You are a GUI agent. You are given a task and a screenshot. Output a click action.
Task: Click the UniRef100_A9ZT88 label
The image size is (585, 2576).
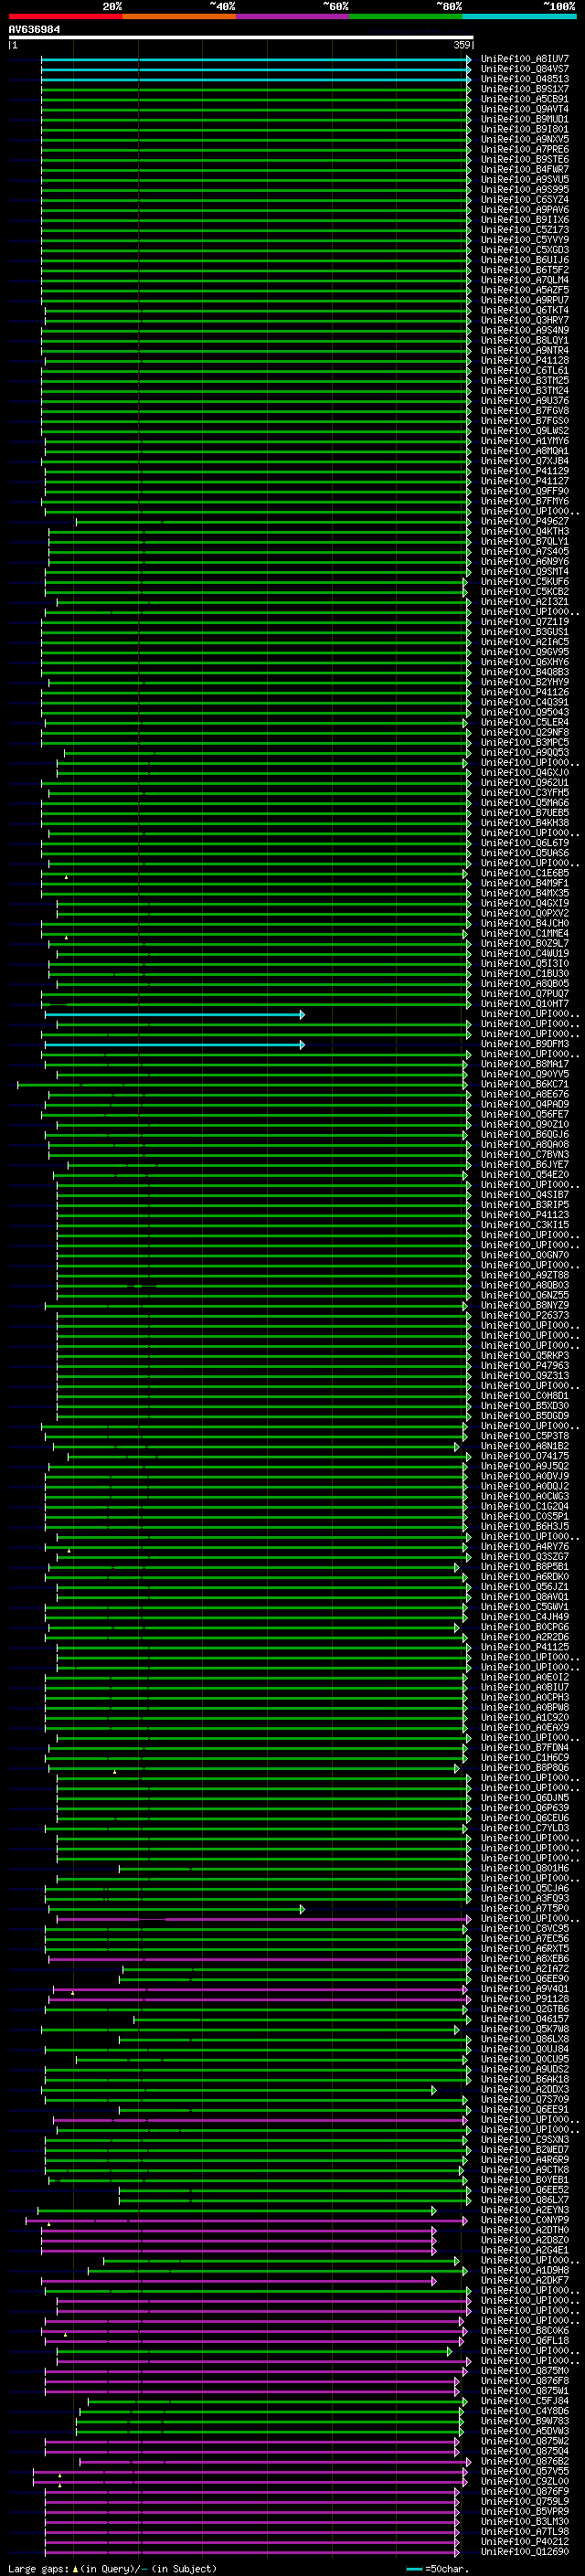pyautogui.click(x=525, y=1275)
